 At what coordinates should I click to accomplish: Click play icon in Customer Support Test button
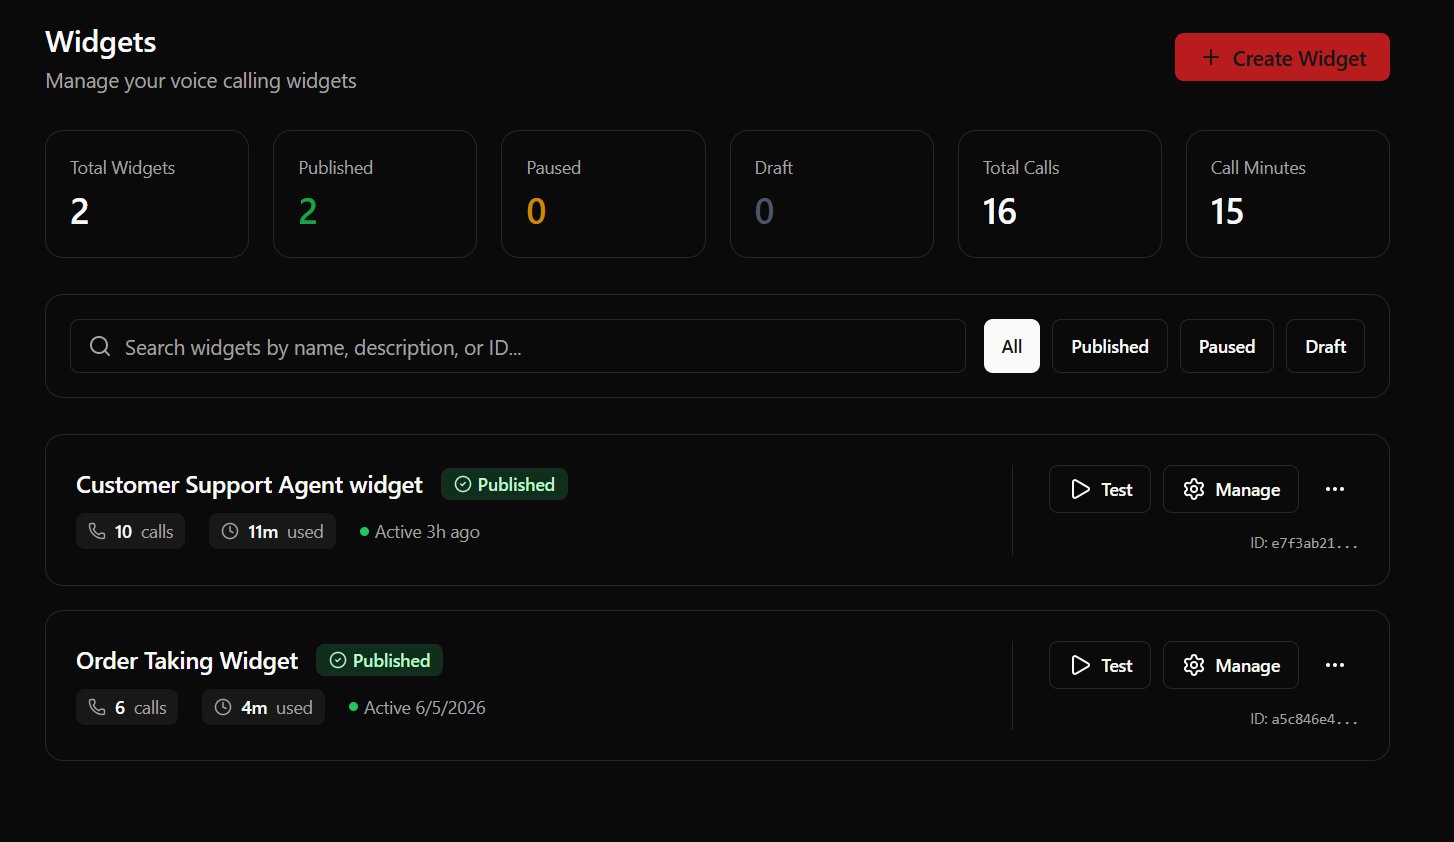pos(1080,489)
